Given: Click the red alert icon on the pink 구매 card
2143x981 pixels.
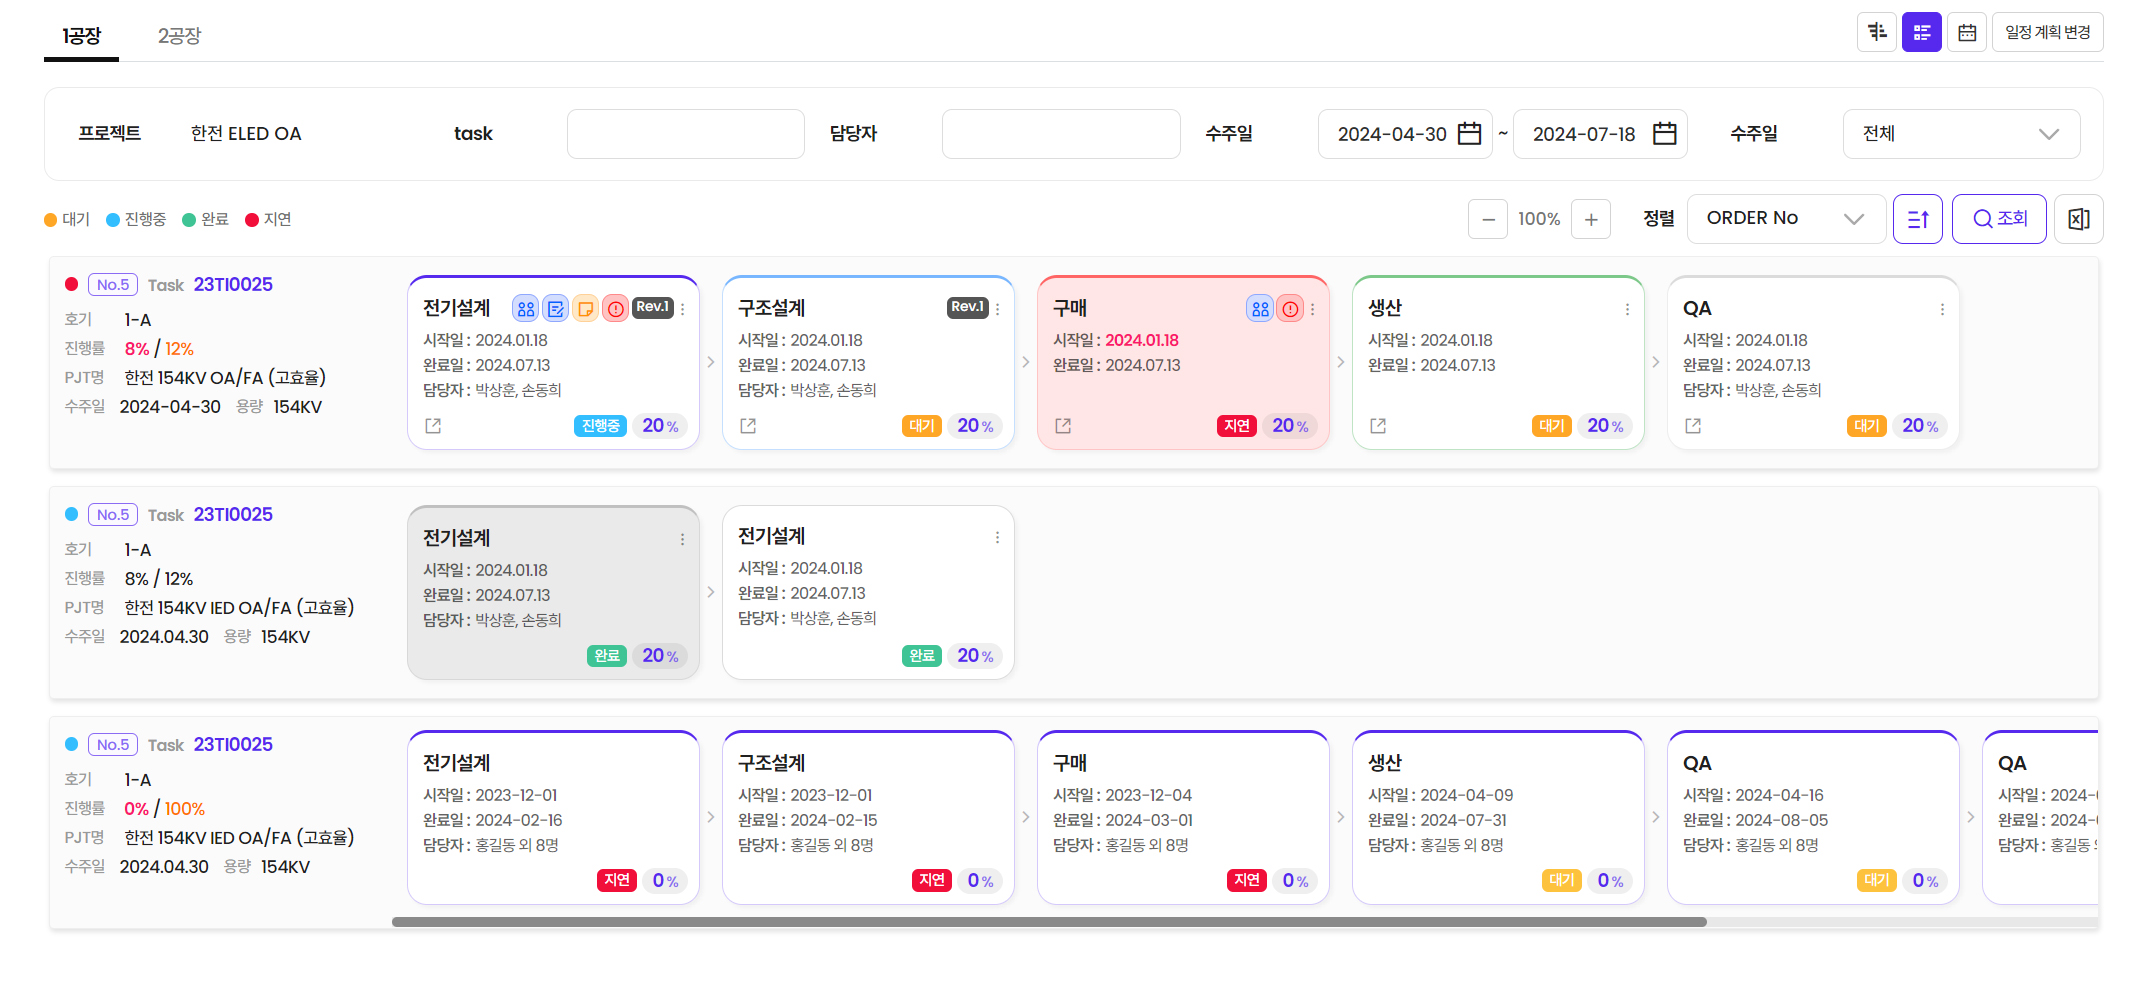Looking at the screenshot, I should click(1291, 309).
